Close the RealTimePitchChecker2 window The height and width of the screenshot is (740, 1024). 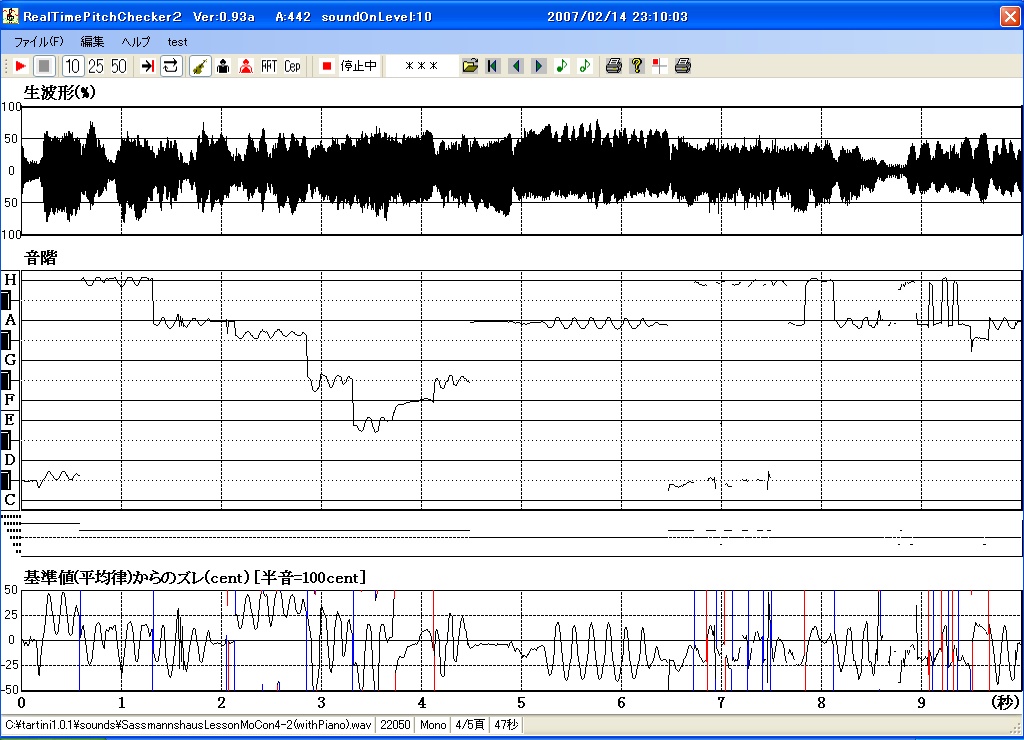pos(1010,16)
